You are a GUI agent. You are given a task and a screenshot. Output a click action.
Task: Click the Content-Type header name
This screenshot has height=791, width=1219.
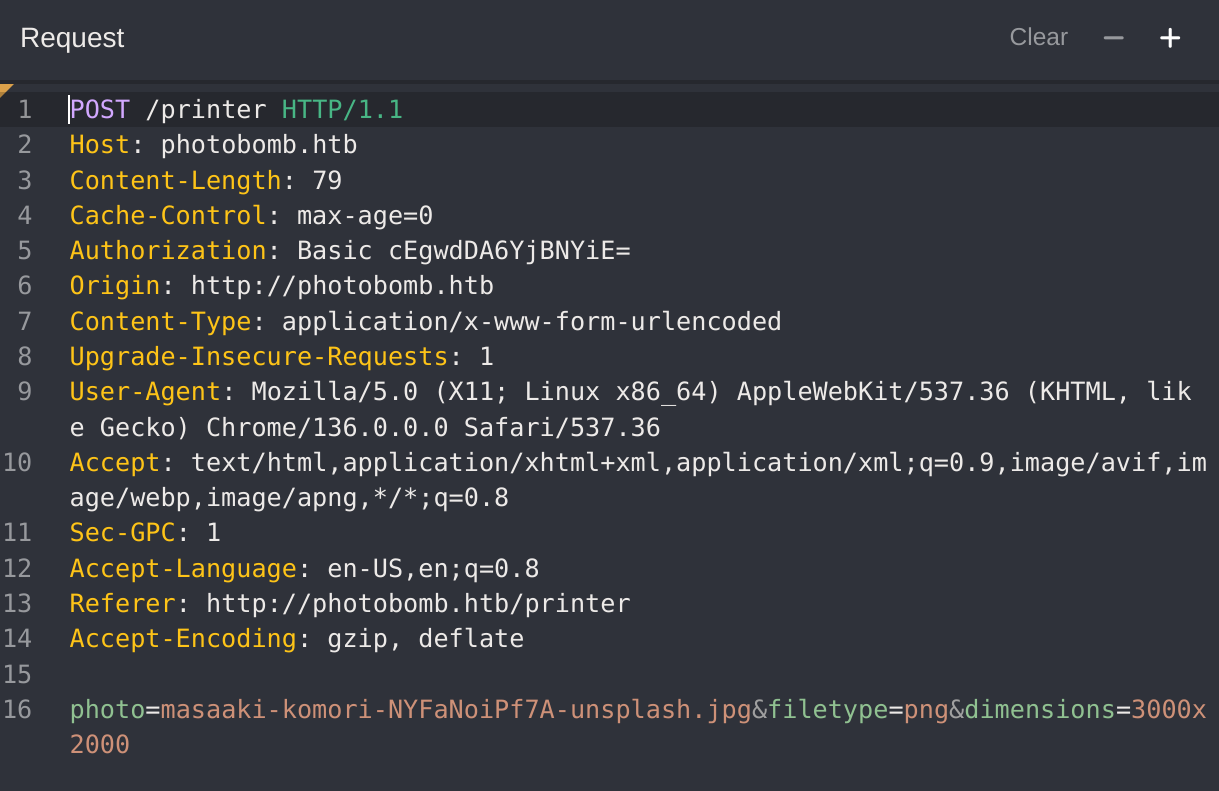(160, 321)
